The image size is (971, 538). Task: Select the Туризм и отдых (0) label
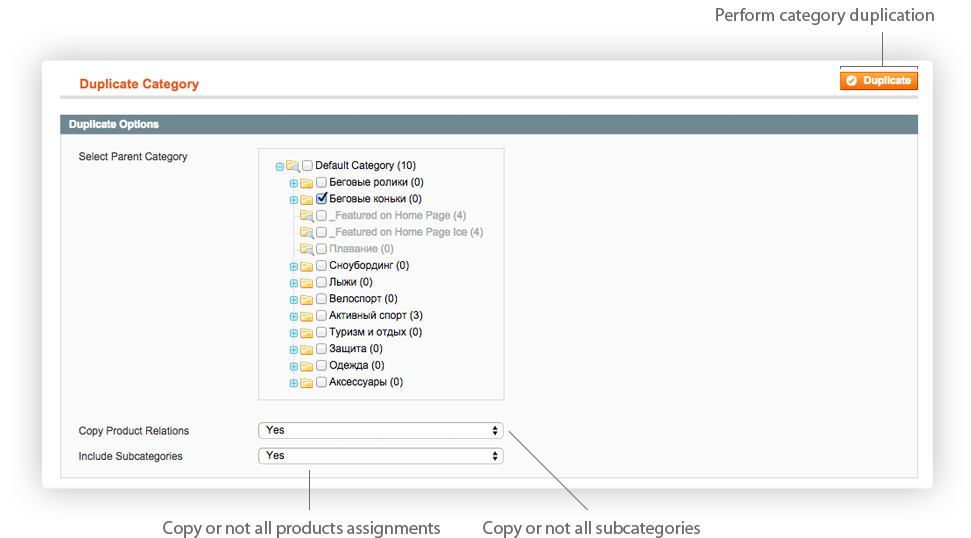click(375, 332)
